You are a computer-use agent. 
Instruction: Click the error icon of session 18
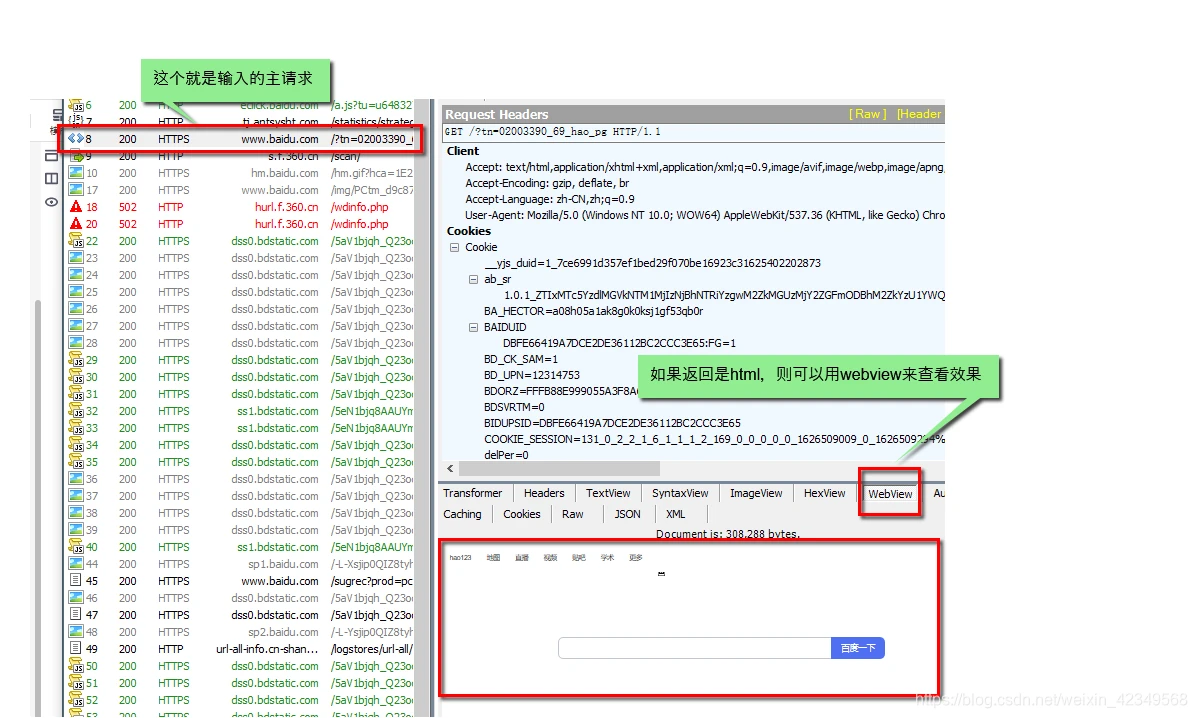point(76,207)
